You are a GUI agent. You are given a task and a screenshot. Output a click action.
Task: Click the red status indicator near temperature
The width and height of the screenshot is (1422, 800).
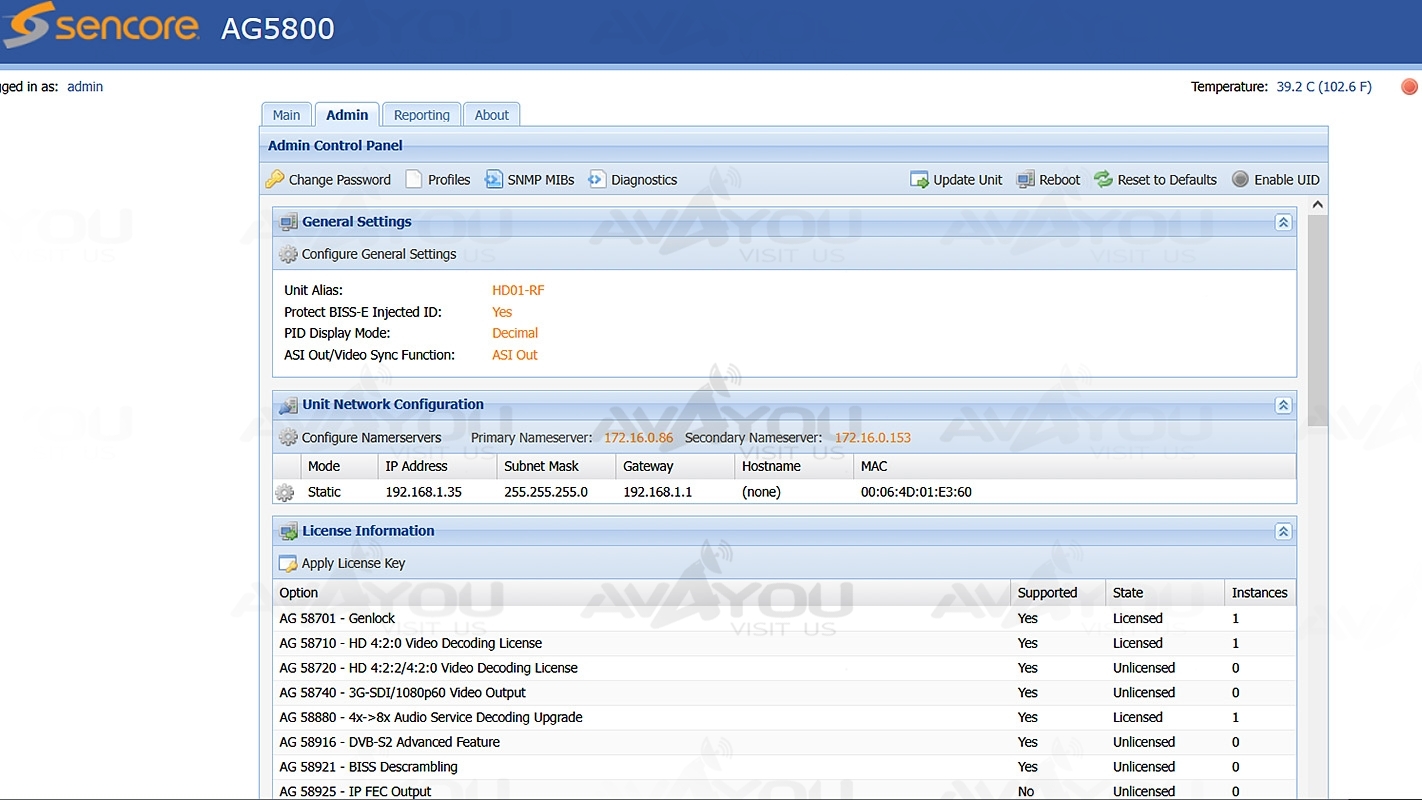point(1409,87)
